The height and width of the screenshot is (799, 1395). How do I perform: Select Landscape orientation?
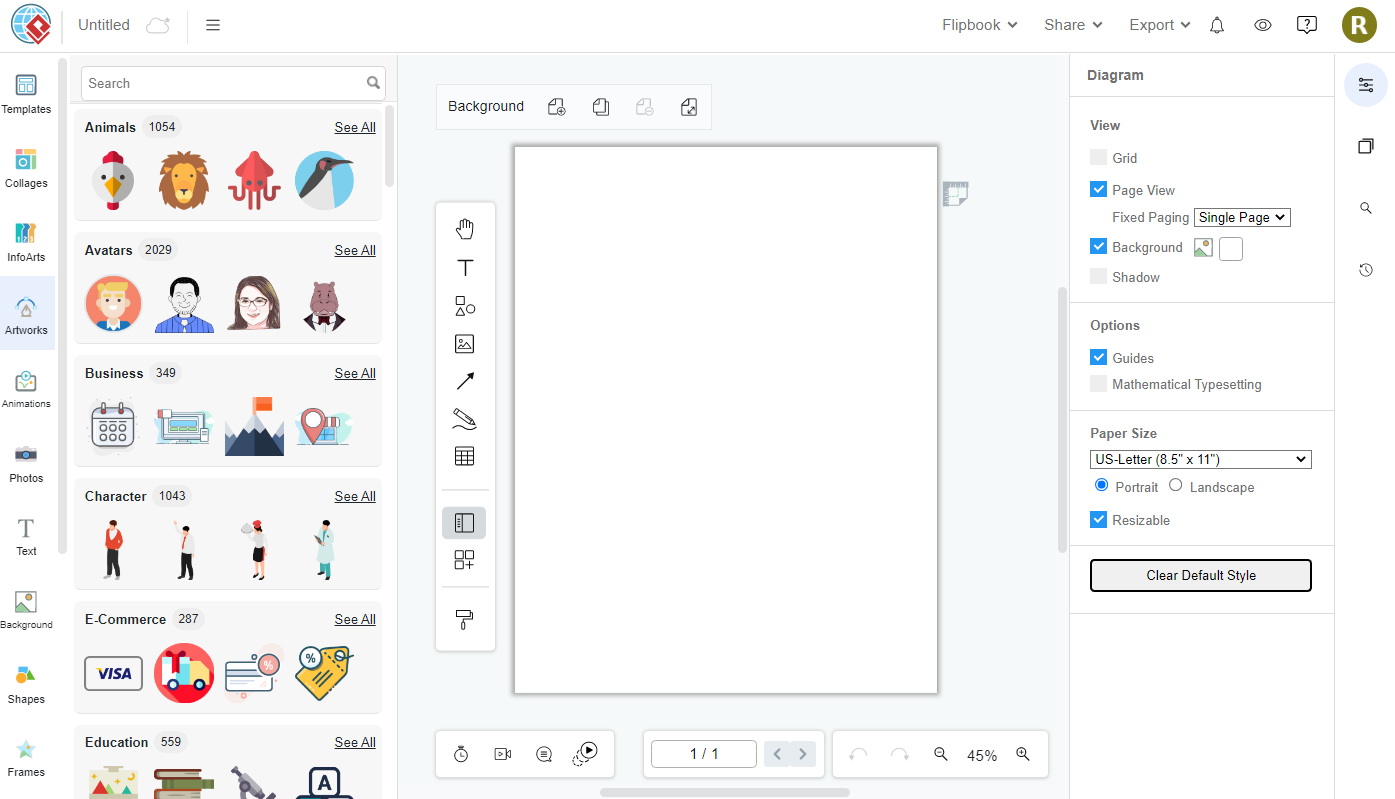[x=1176, y=486]
